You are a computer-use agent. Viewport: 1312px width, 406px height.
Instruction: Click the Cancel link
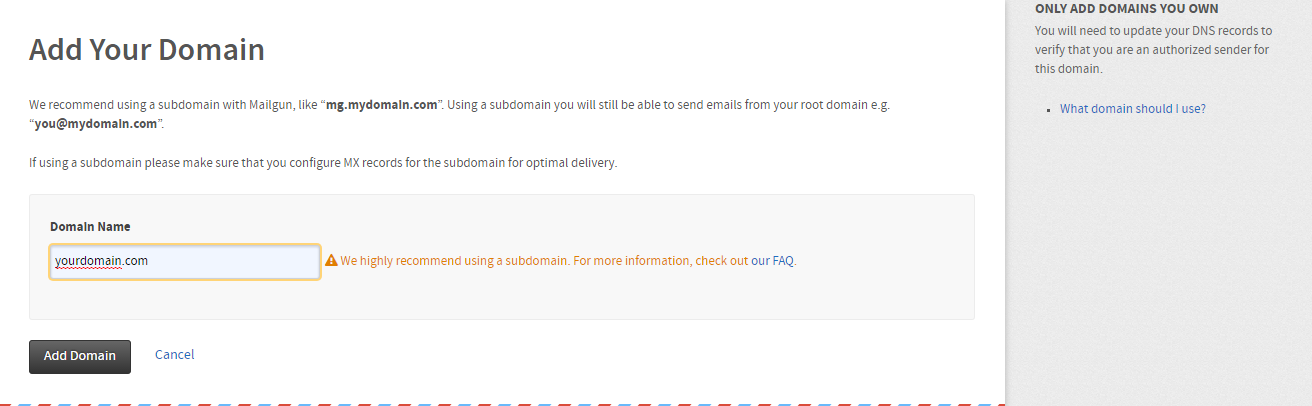point(174,355)
